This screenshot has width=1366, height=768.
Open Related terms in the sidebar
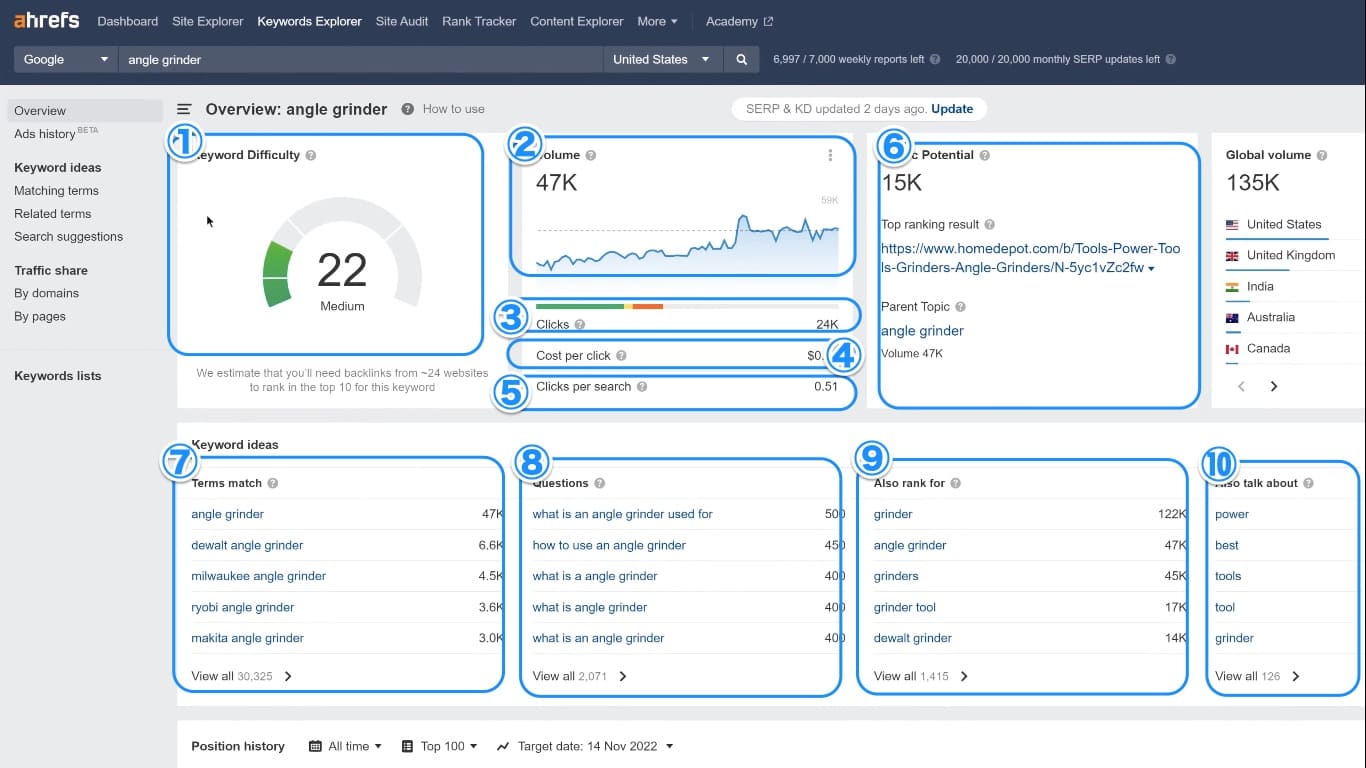pyautogui.click(x=52, y=213)
